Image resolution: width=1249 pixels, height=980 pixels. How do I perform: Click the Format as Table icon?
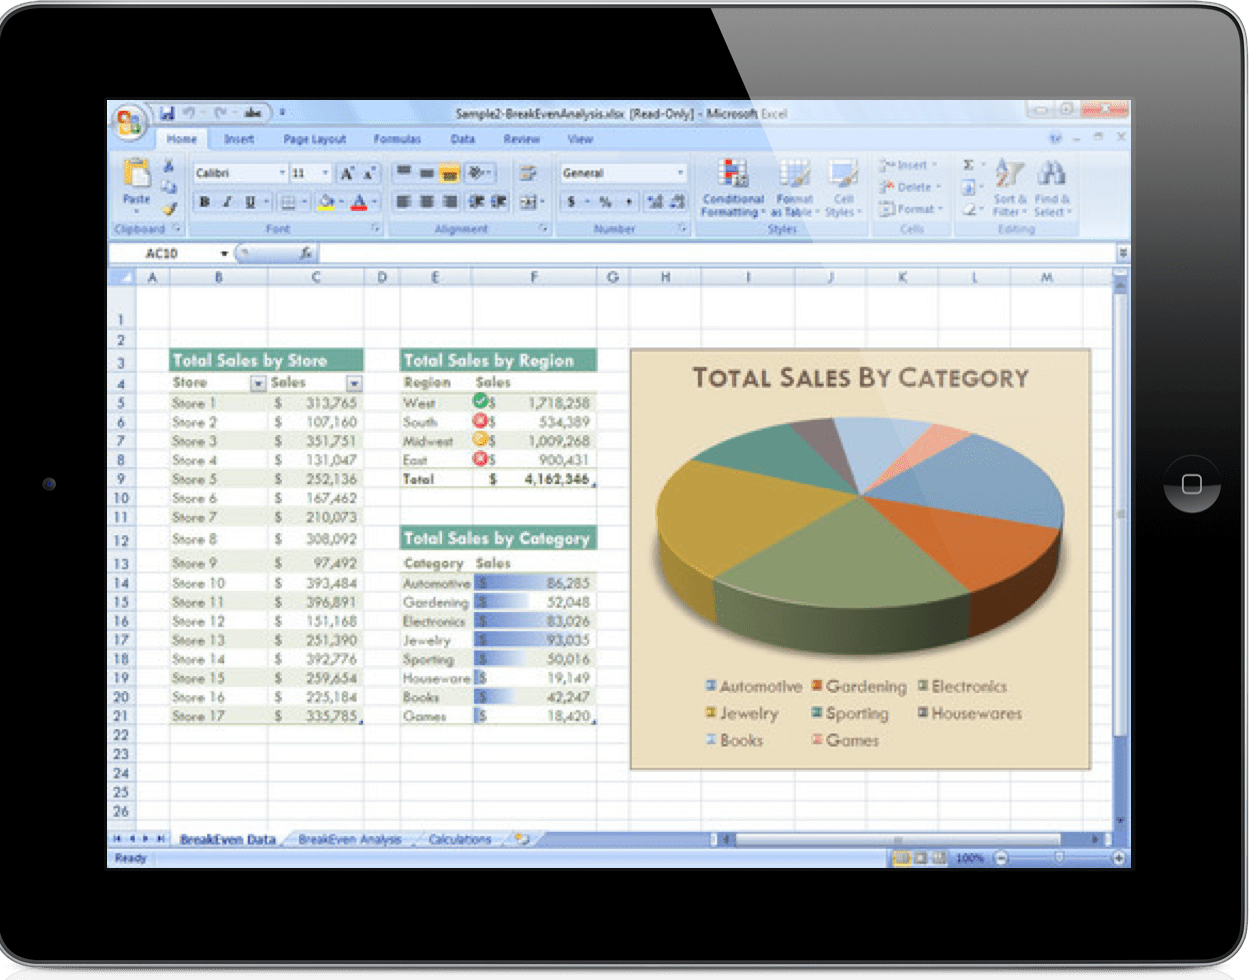pyautogui.click(x=793, y=186)
